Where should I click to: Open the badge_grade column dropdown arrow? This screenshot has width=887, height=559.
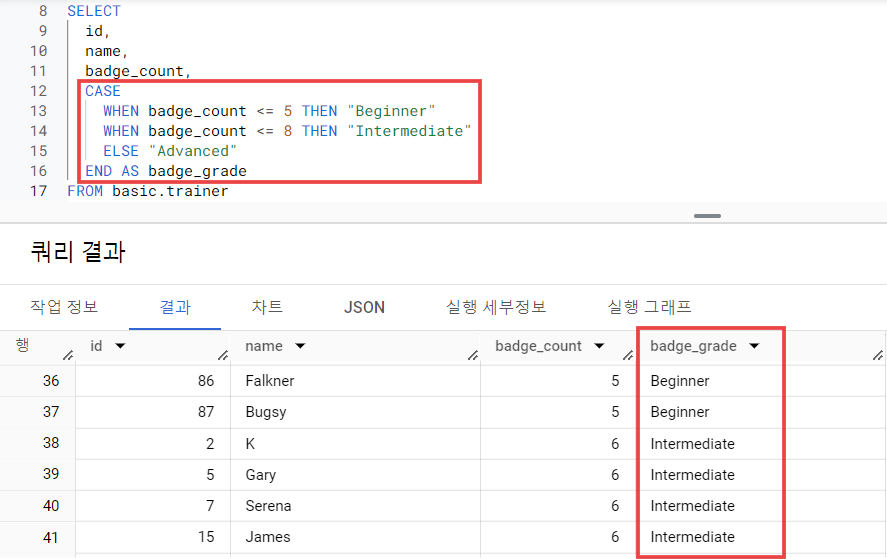click(754, 346)
